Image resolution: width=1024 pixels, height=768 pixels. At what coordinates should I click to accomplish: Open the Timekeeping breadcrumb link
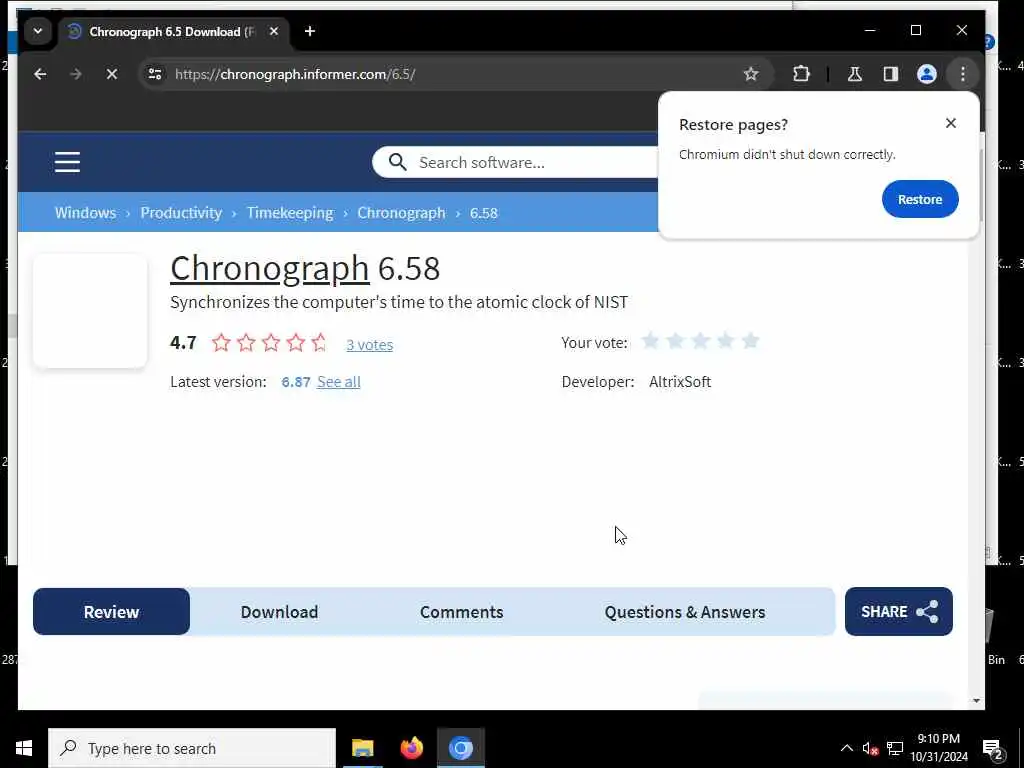[290, 213]
